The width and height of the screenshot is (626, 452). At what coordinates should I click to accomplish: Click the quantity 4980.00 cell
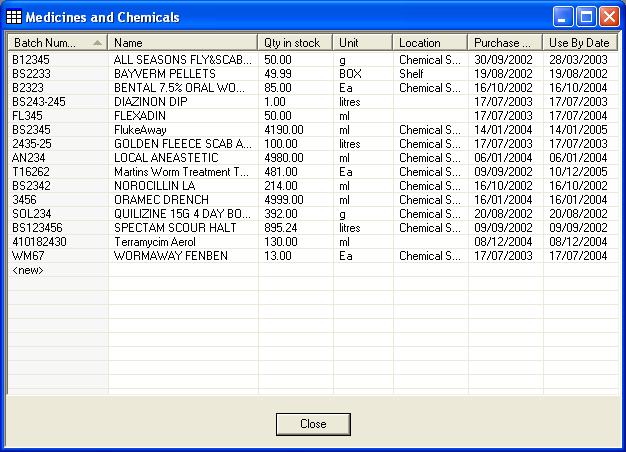pos(296,158)
